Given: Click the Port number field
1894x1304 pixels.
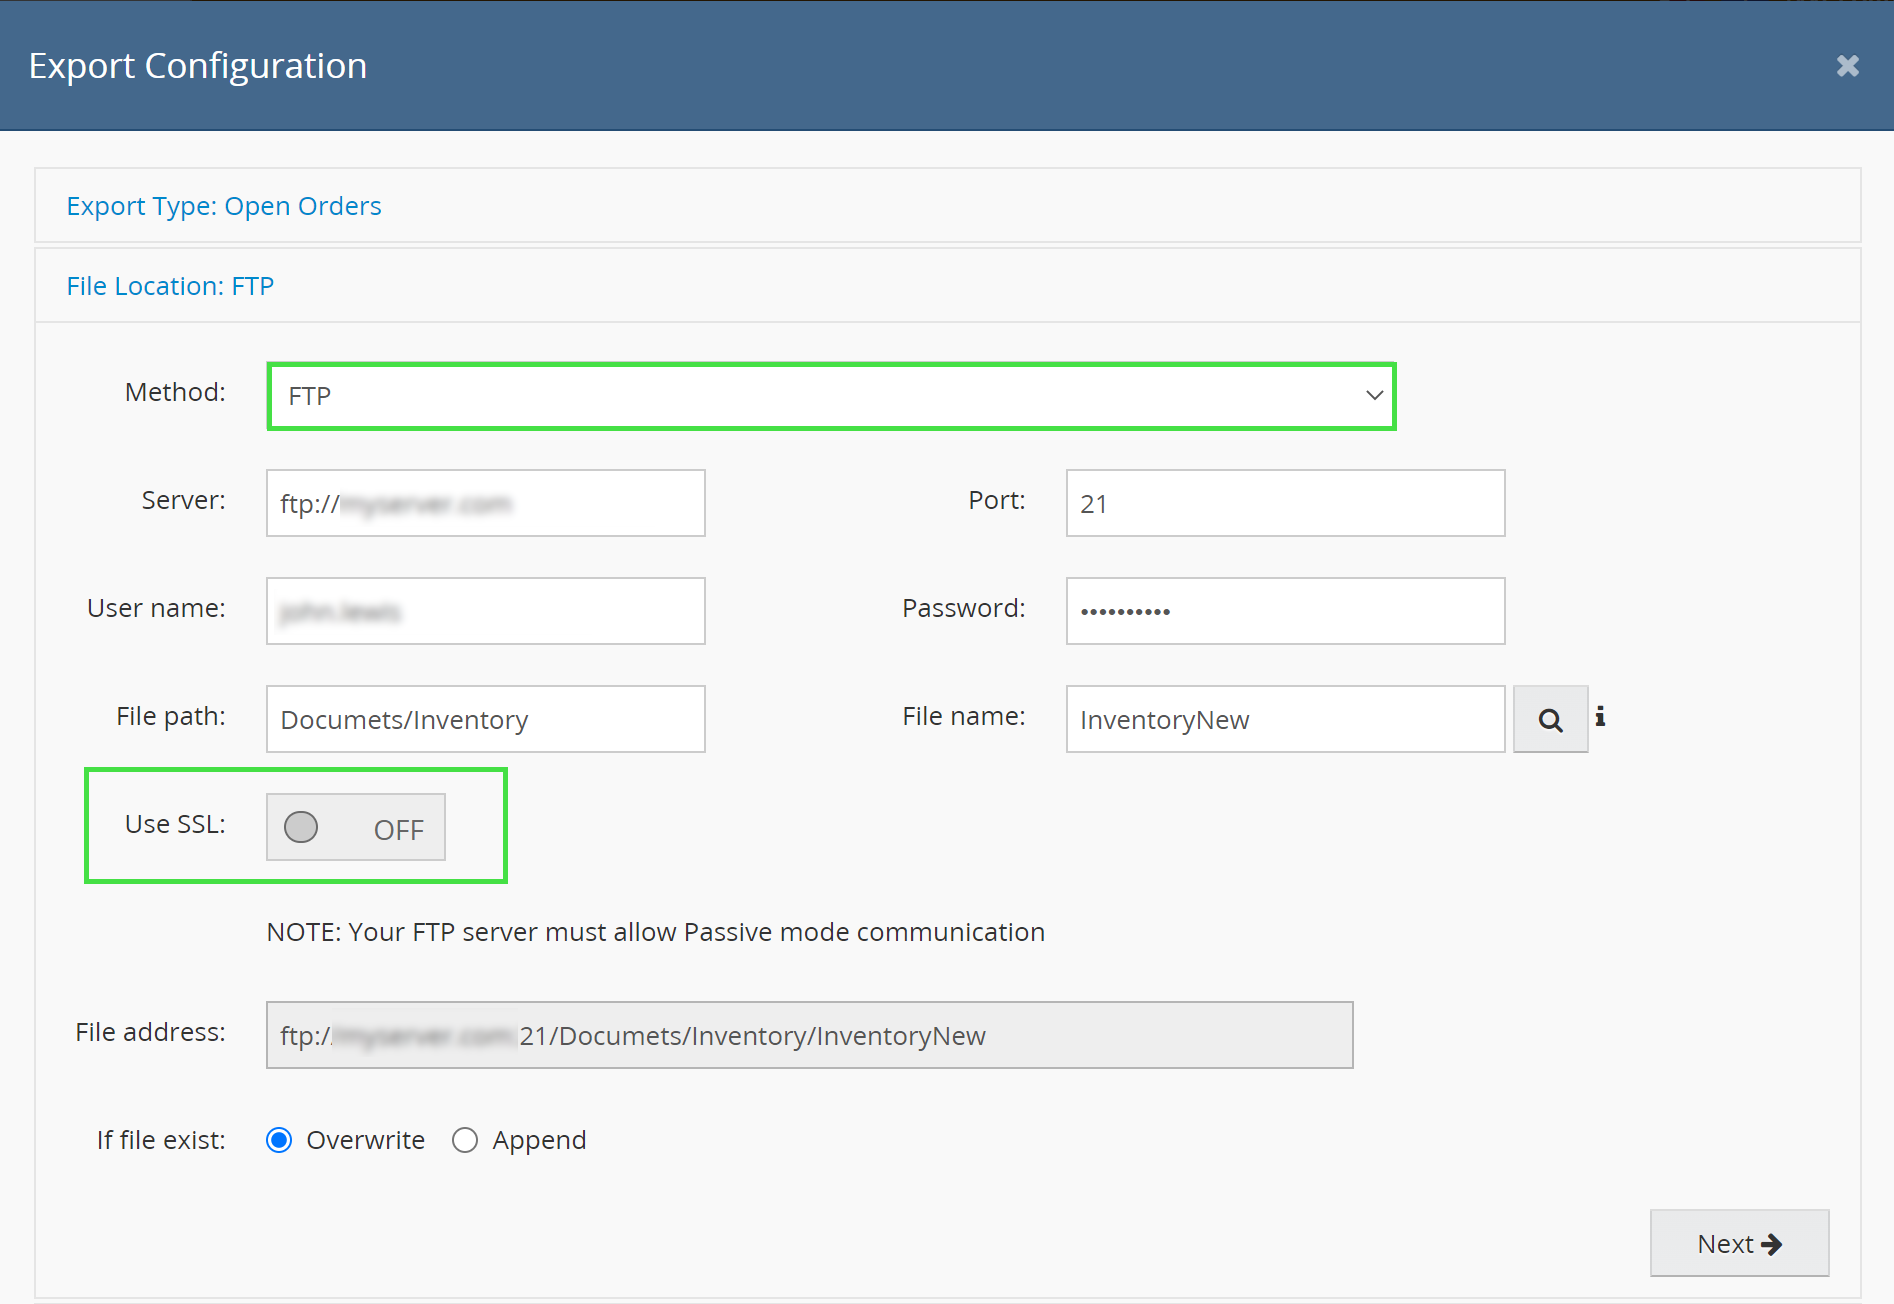Looking at the screenshot, I should [1285, 503].
